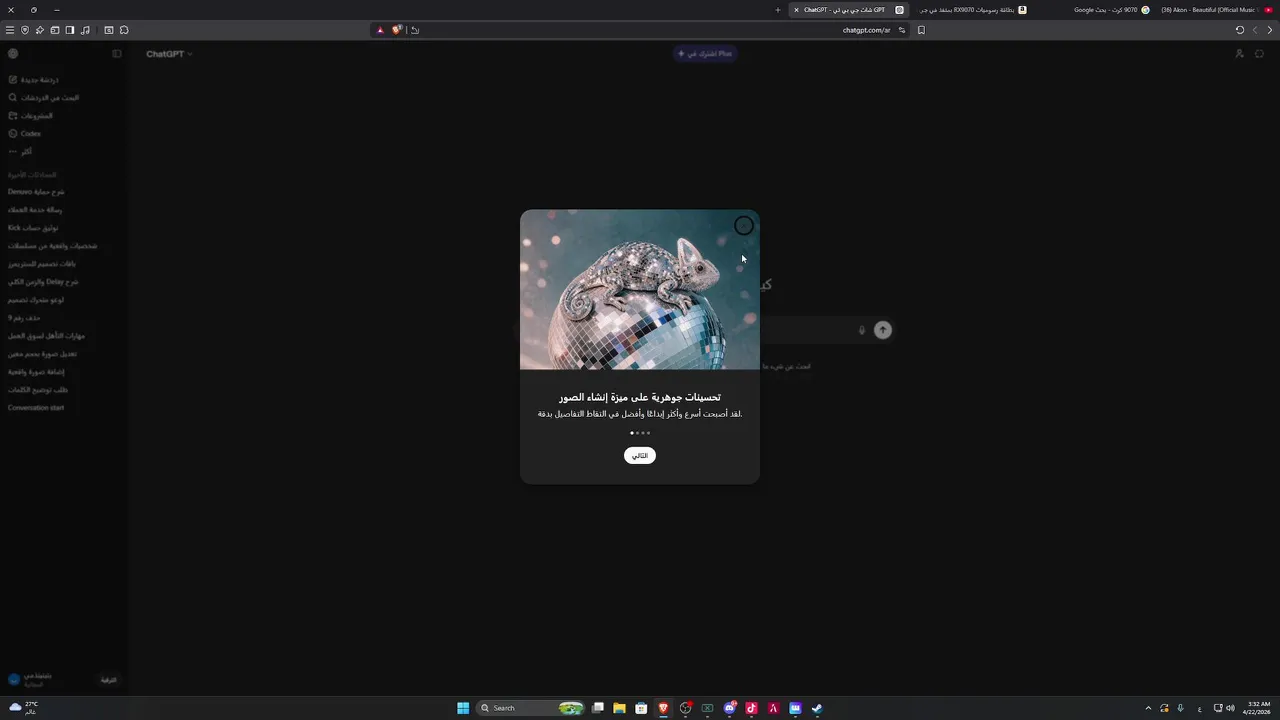Toggle the browser sidebar panel icon

[70, 30]
